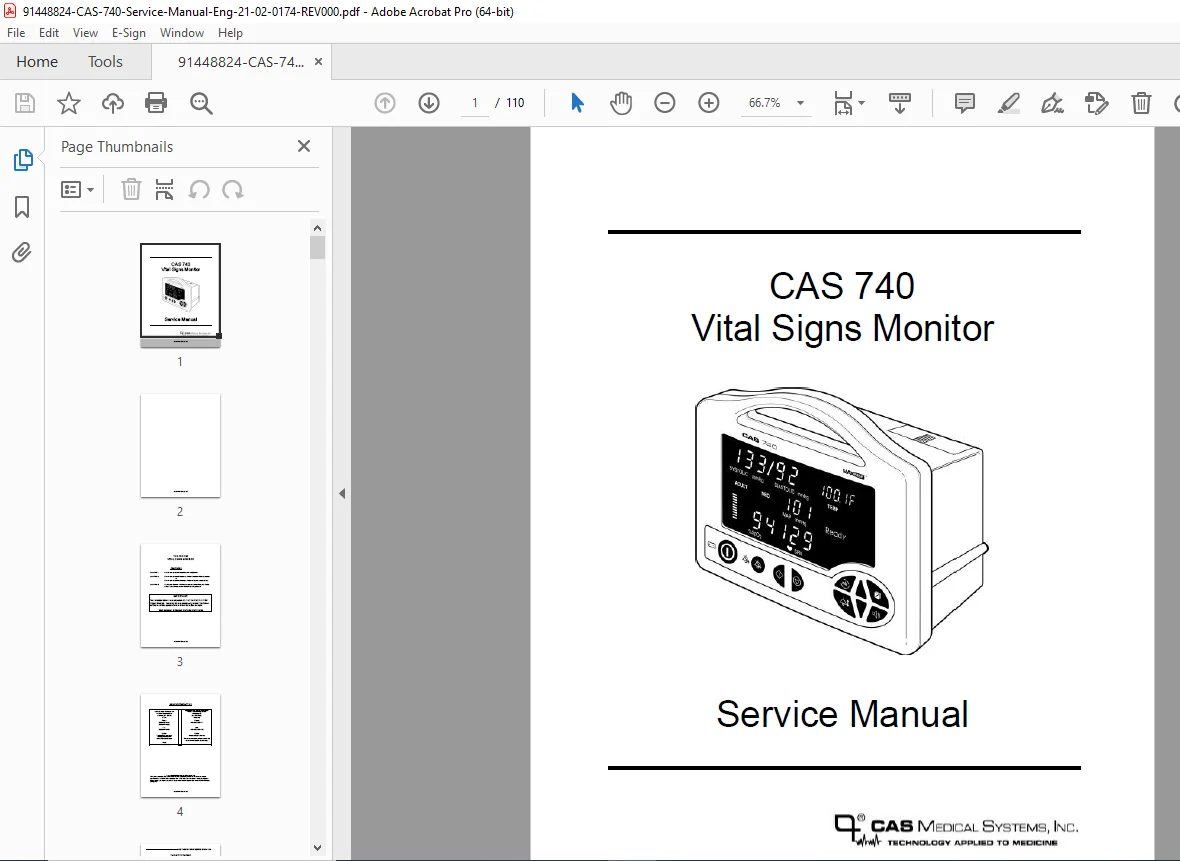Expand page display options dropdown arrow
The image size is (1180, 861).
[862, 103]
